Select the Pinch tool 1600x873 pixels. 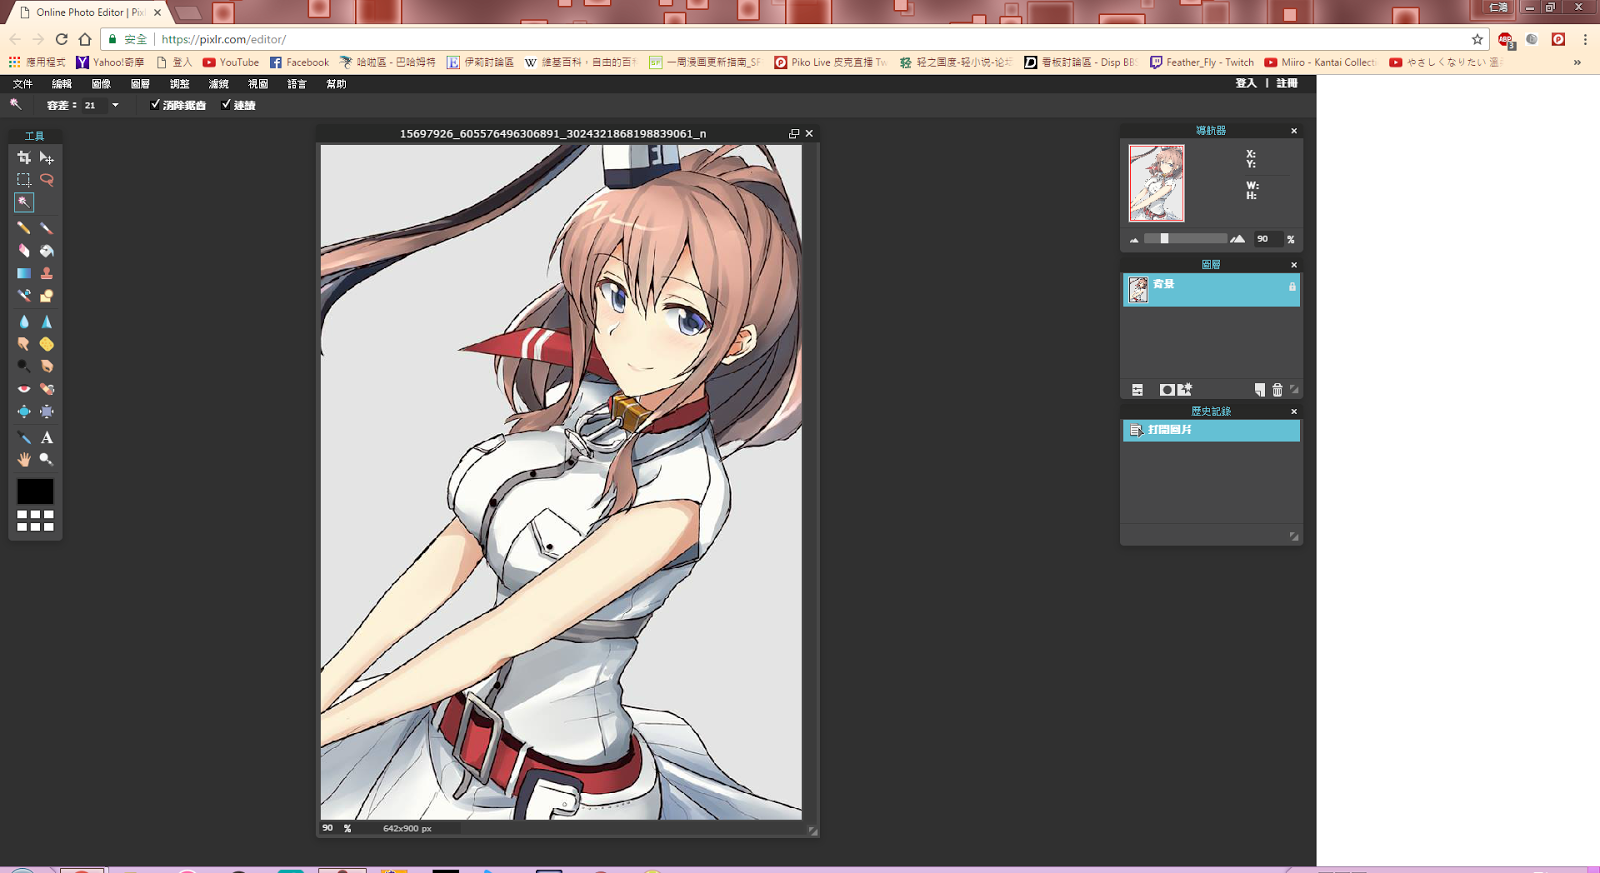coord(46,411)
